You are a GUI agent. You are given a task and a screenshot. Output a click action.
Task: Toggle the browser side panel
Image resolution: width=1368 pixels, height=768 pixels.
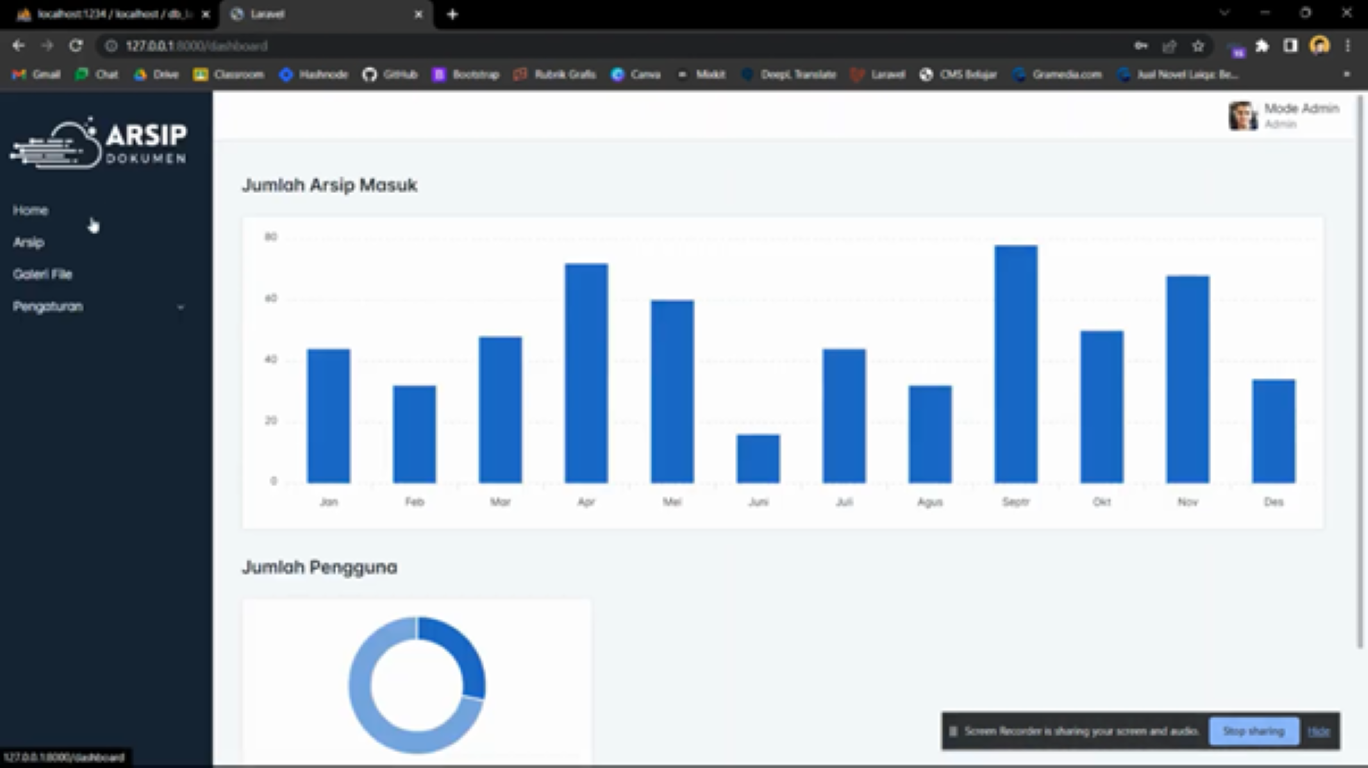click(1291, 46)
